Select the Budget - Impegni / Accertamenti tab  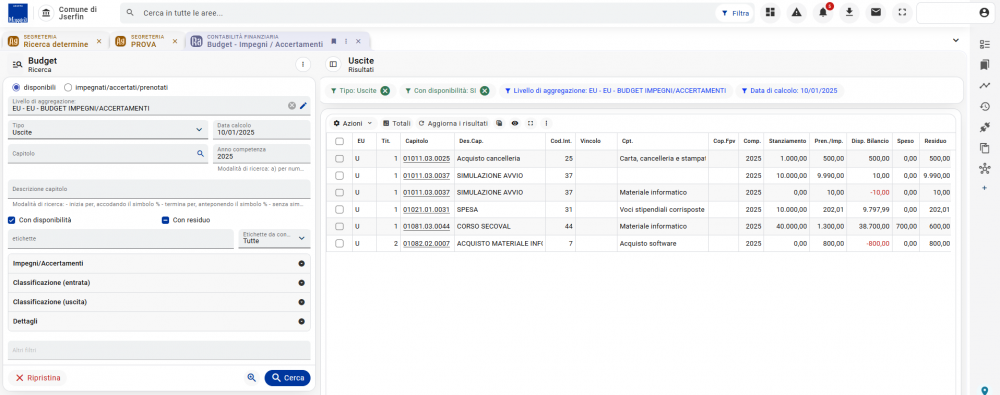pyautogui.click(x=265, y=41)
